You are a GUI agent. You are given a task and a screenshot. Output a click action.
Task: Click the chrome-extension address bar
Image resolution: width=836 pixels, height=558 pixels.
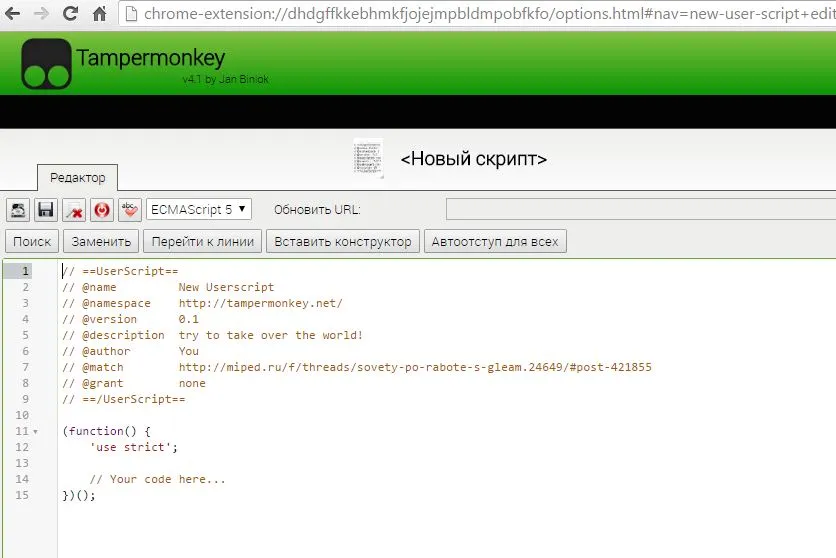pos(477,14)
